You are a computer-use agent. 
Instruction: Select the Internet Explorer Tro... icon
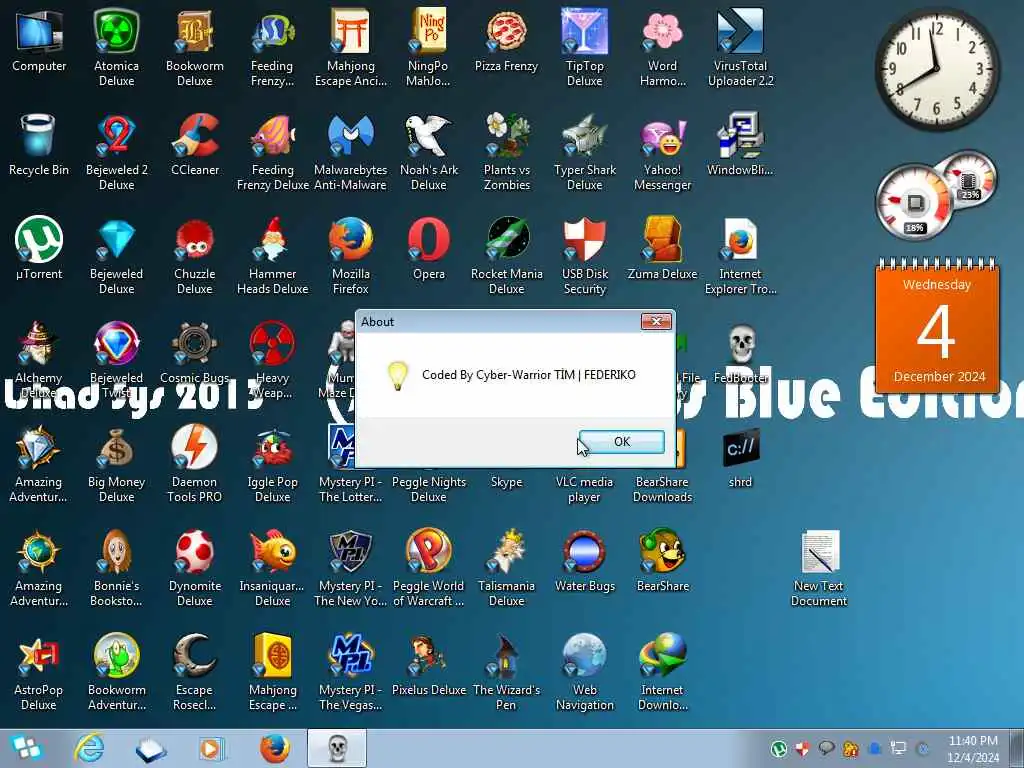click(741, 256)
